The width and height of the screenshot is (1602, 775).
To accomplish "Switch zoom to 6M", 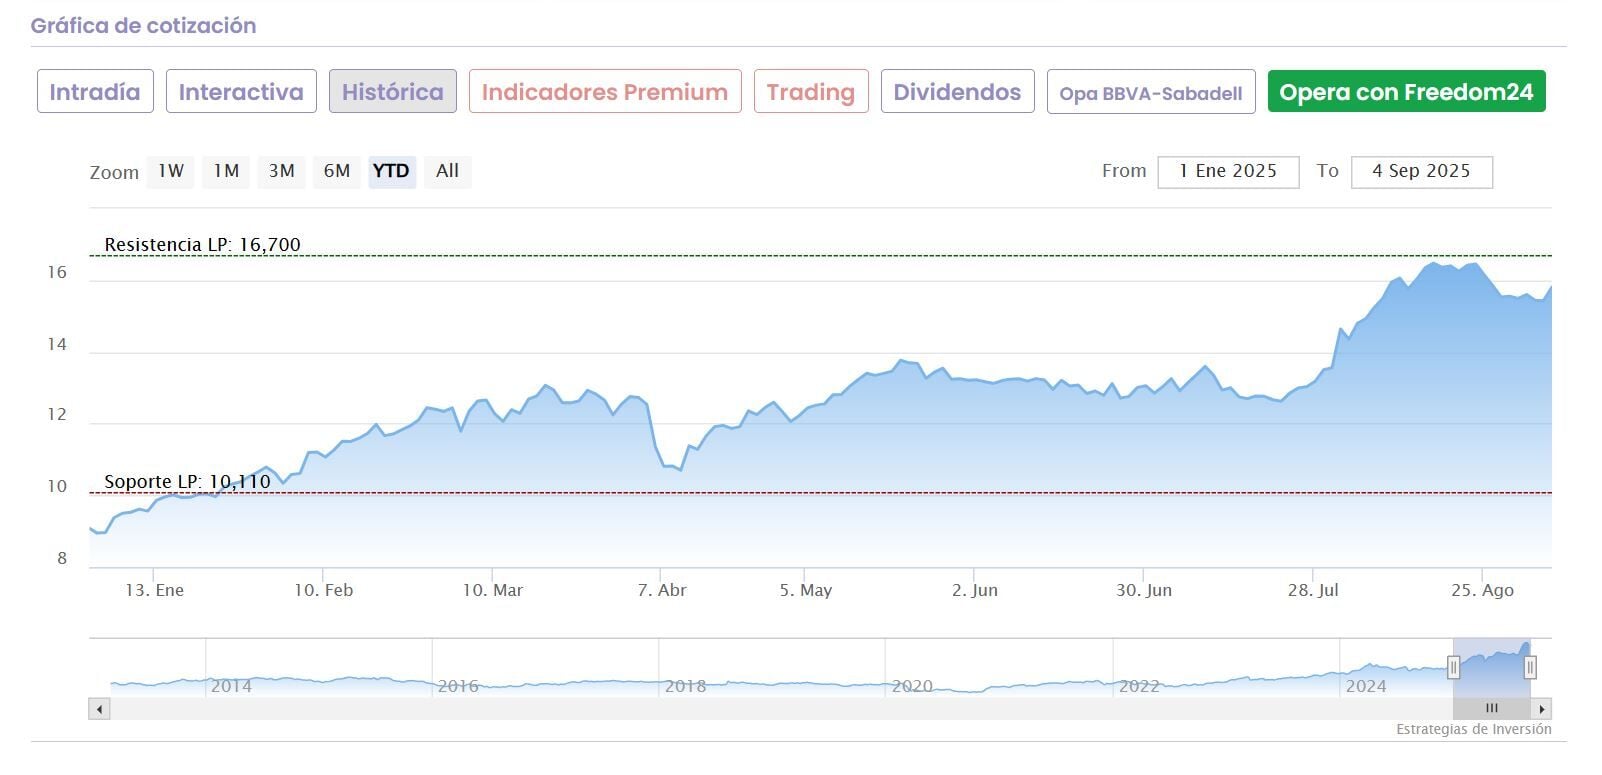I will click(x=337, y=171).
